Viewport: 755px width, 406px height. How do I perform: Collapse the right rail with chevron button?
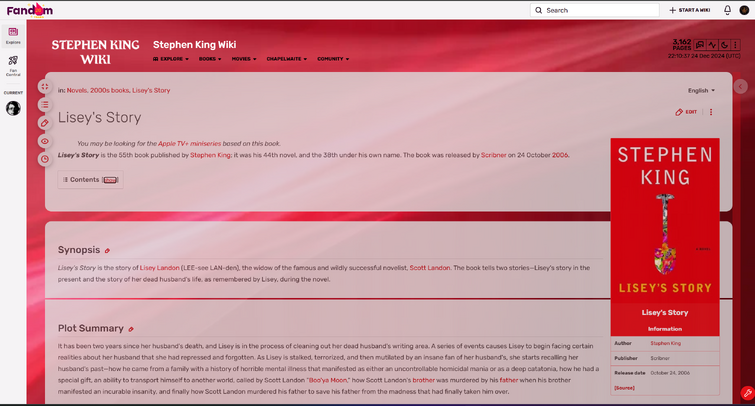(x=741, y=87)
